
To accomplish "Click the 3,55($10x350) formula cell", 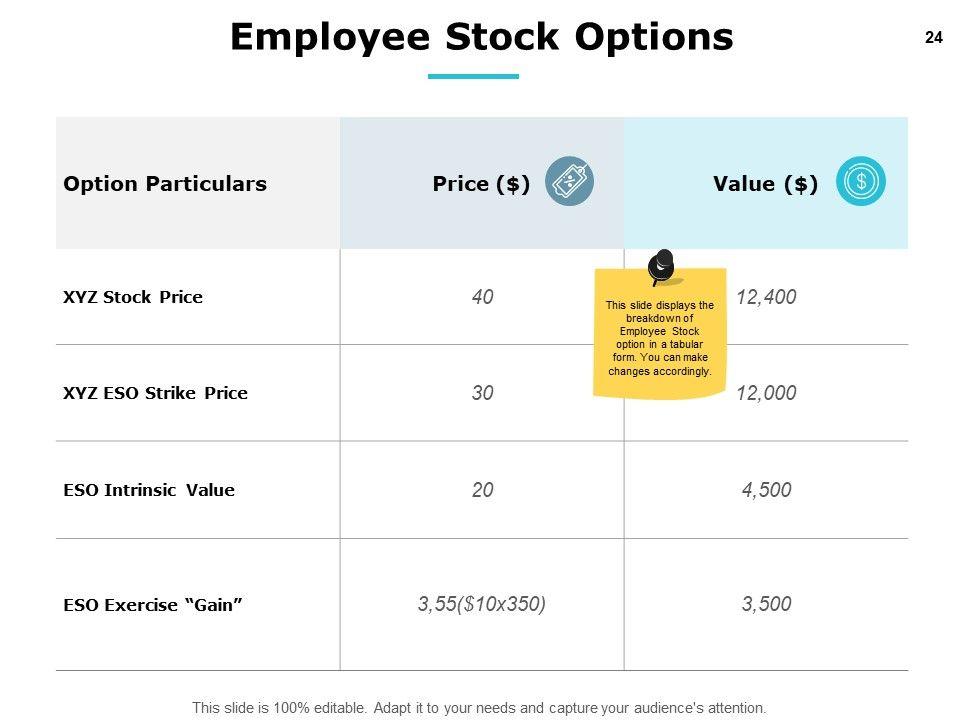I will pos(482,604).
